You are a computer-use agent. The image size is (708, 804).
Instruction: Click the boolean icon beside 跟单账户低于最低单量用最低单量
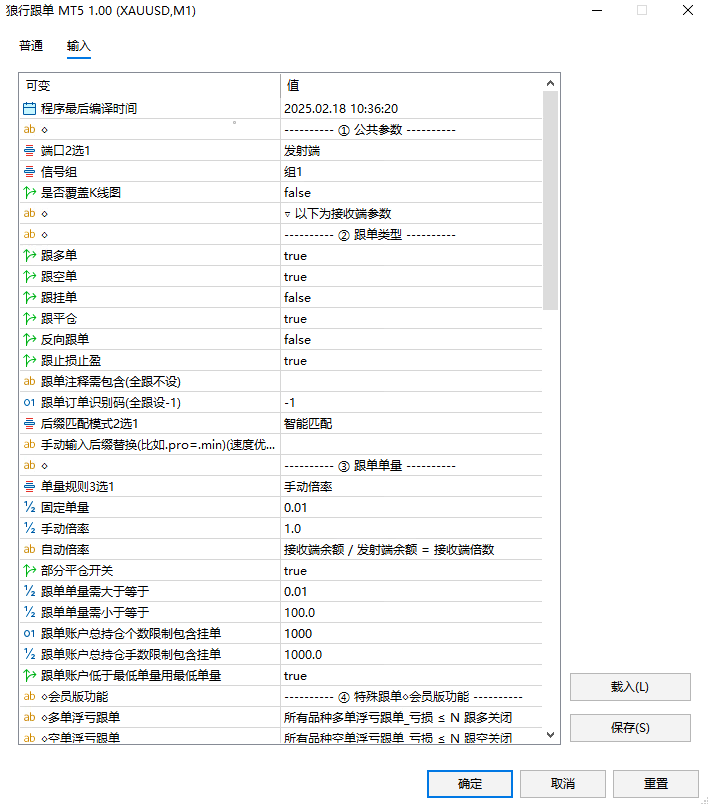click(x=30, y=676)
